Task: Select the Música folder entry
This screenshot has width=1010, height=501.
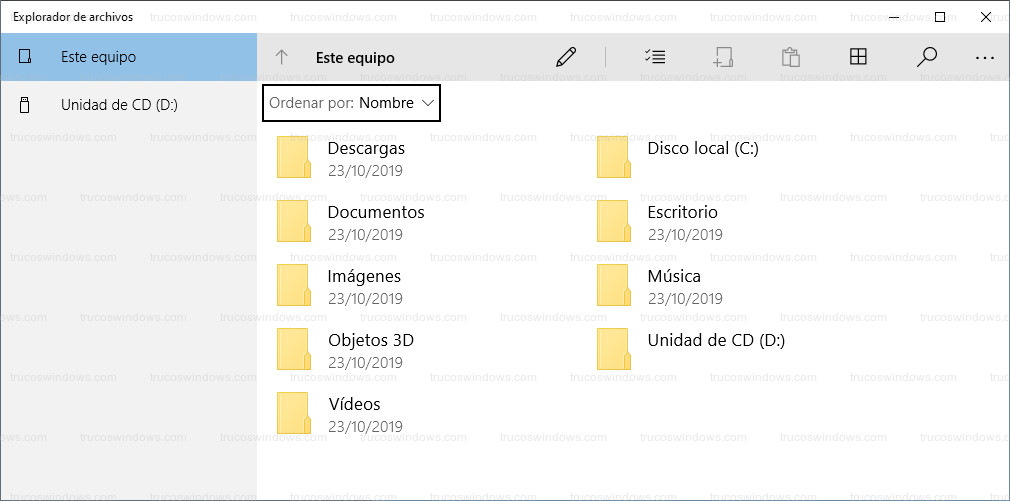Action: [673, 277]
